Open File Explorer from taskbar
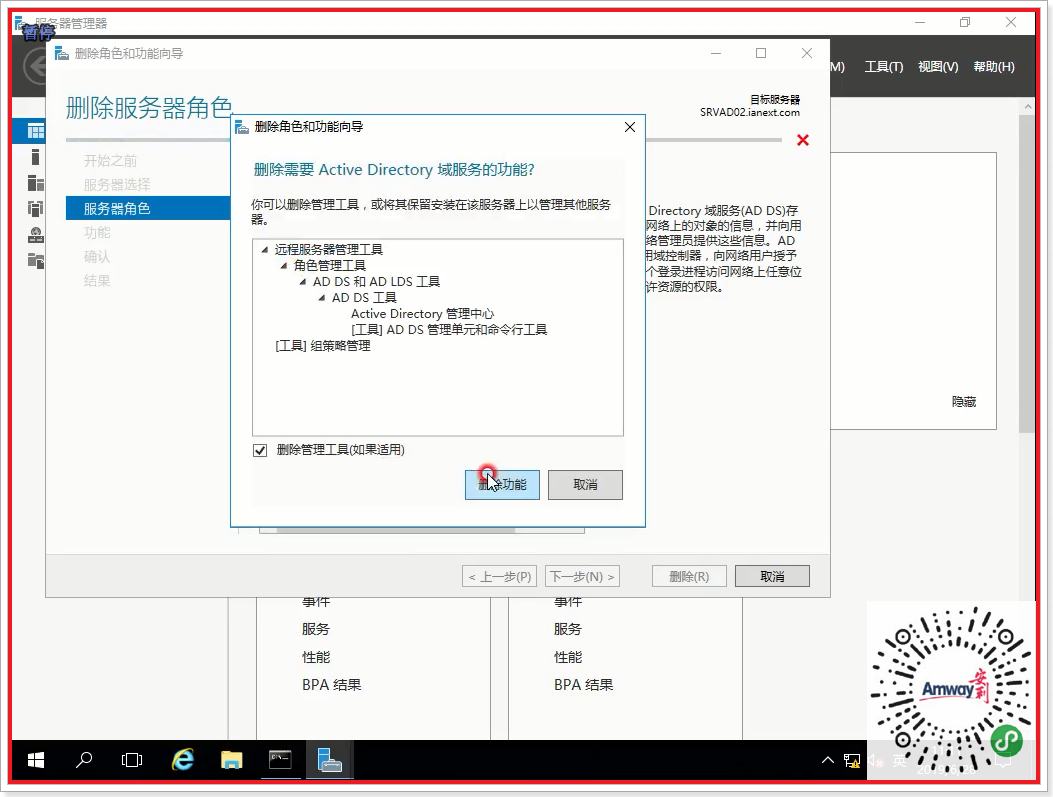Viewport: 1053px width, 797px height. pos(232,760)
